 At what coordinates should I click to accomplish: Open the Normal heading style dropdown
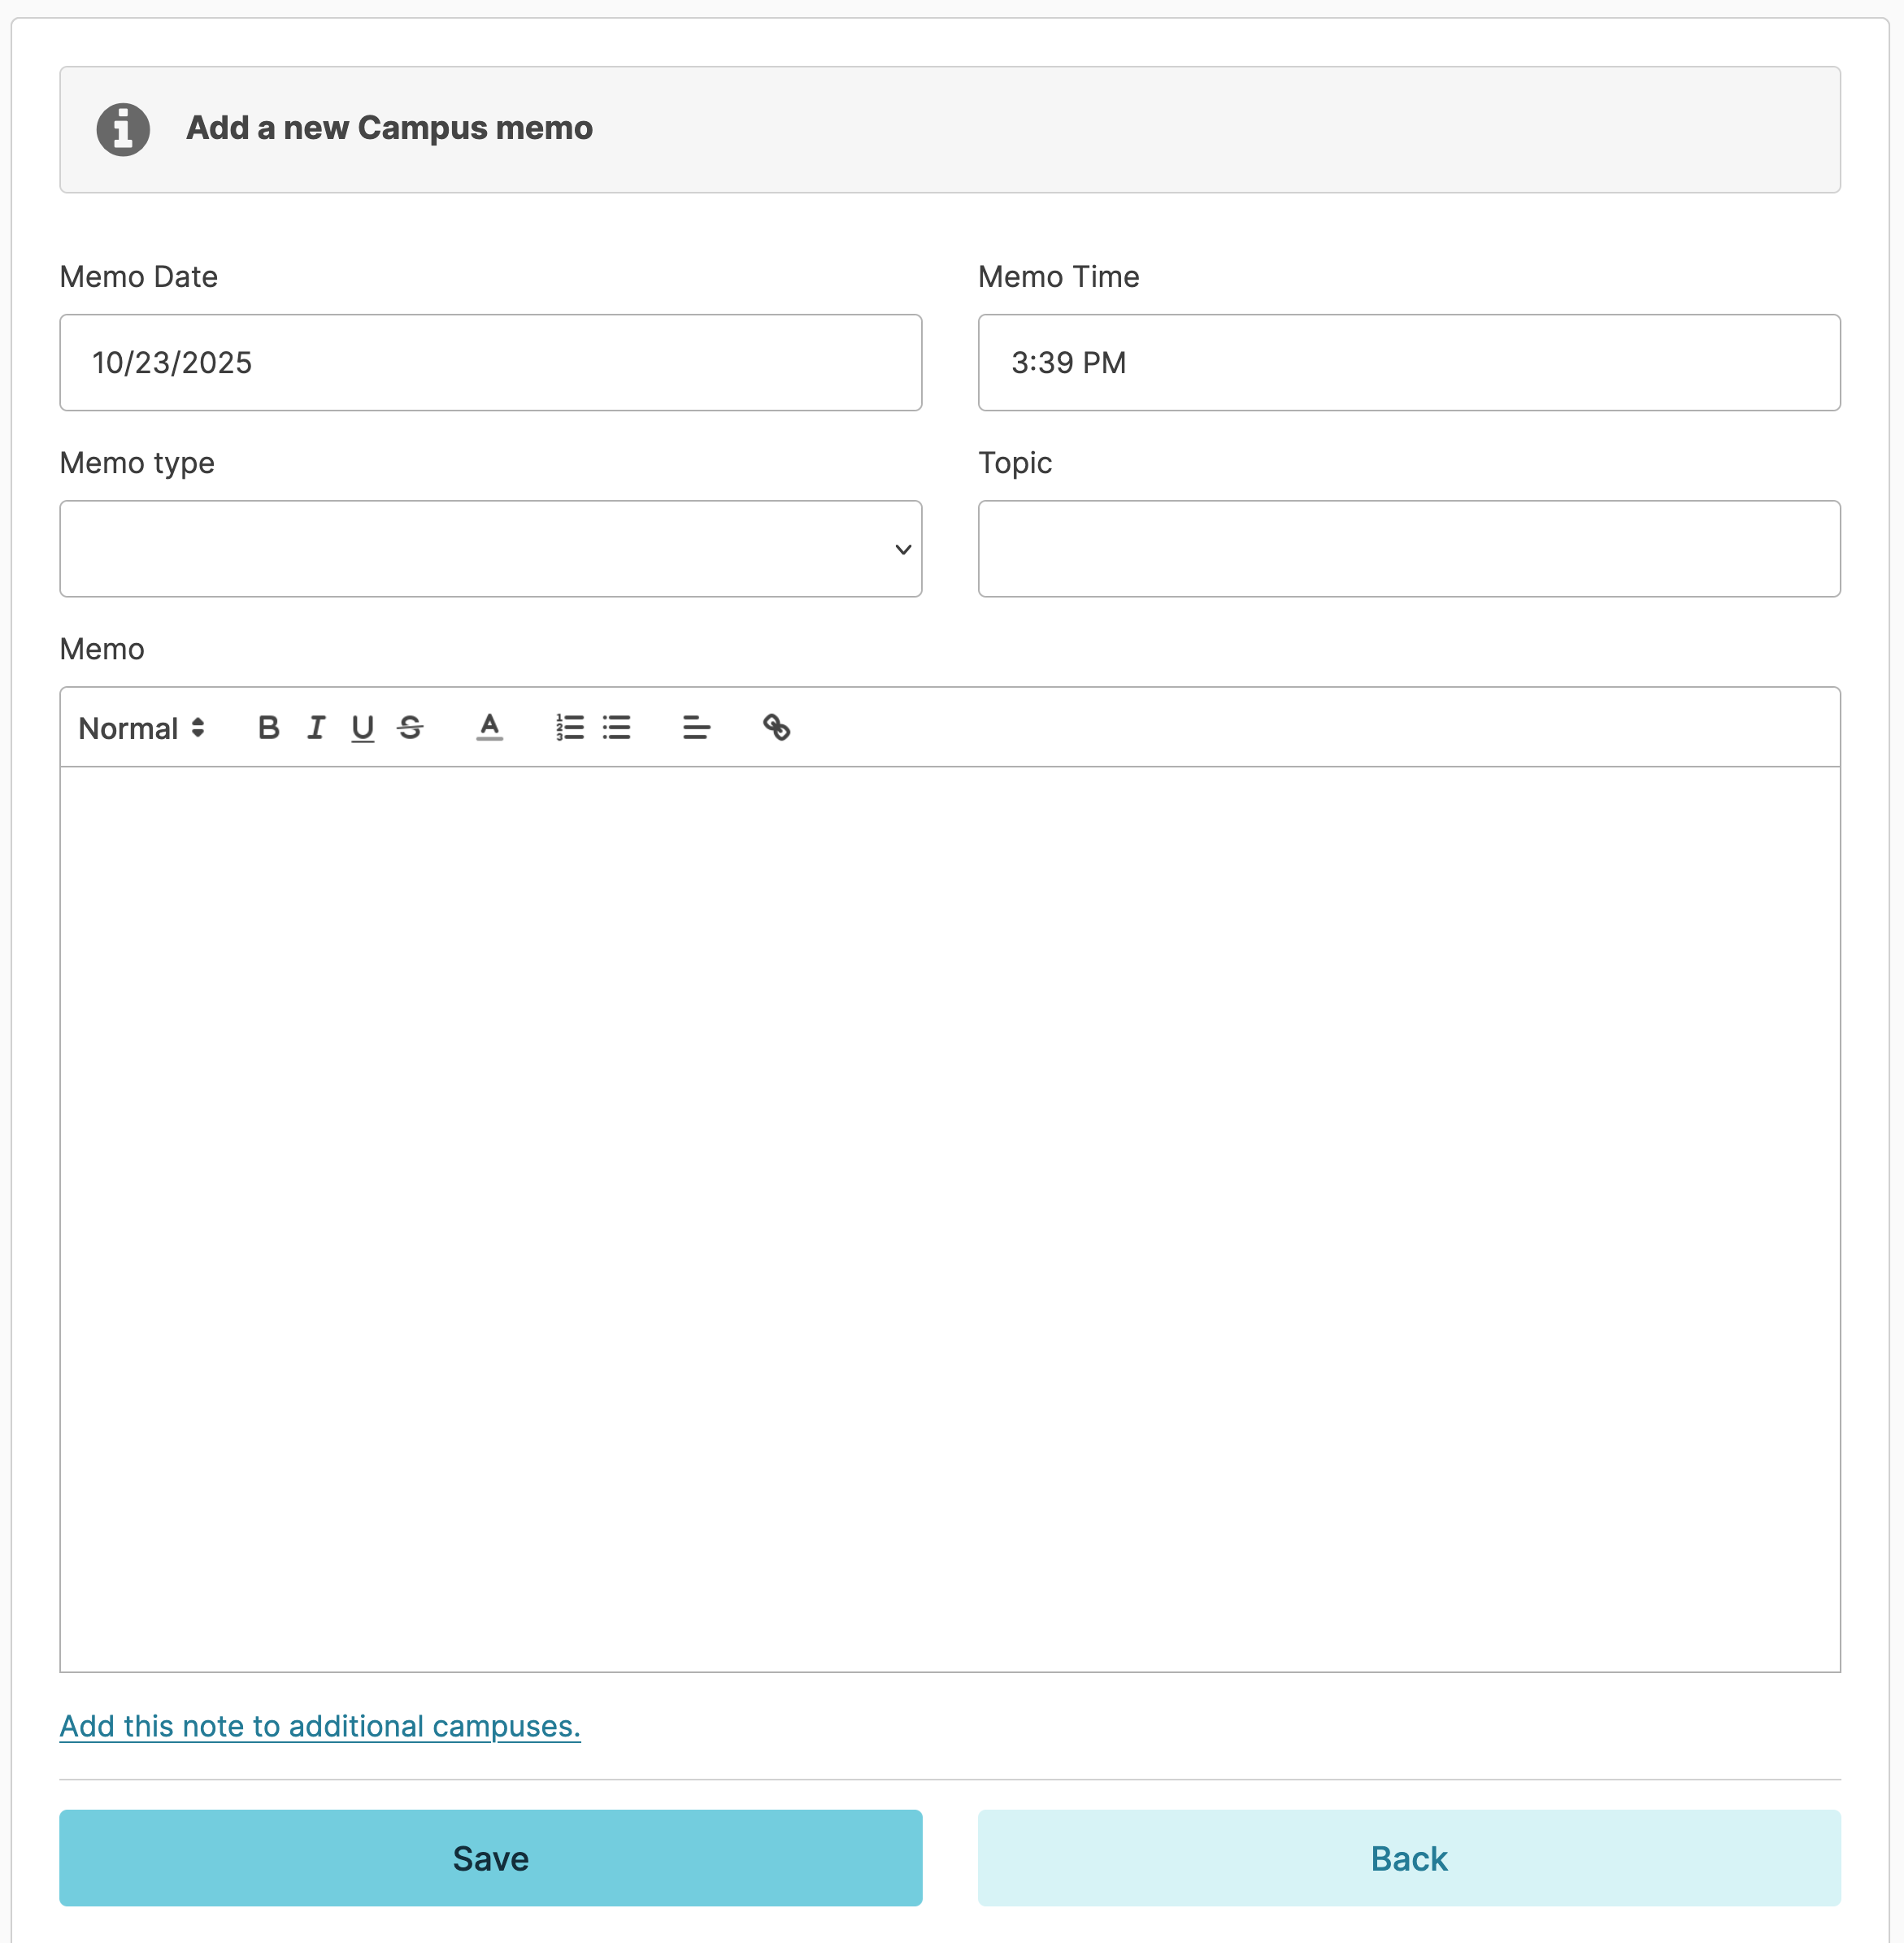coord(141,728)
